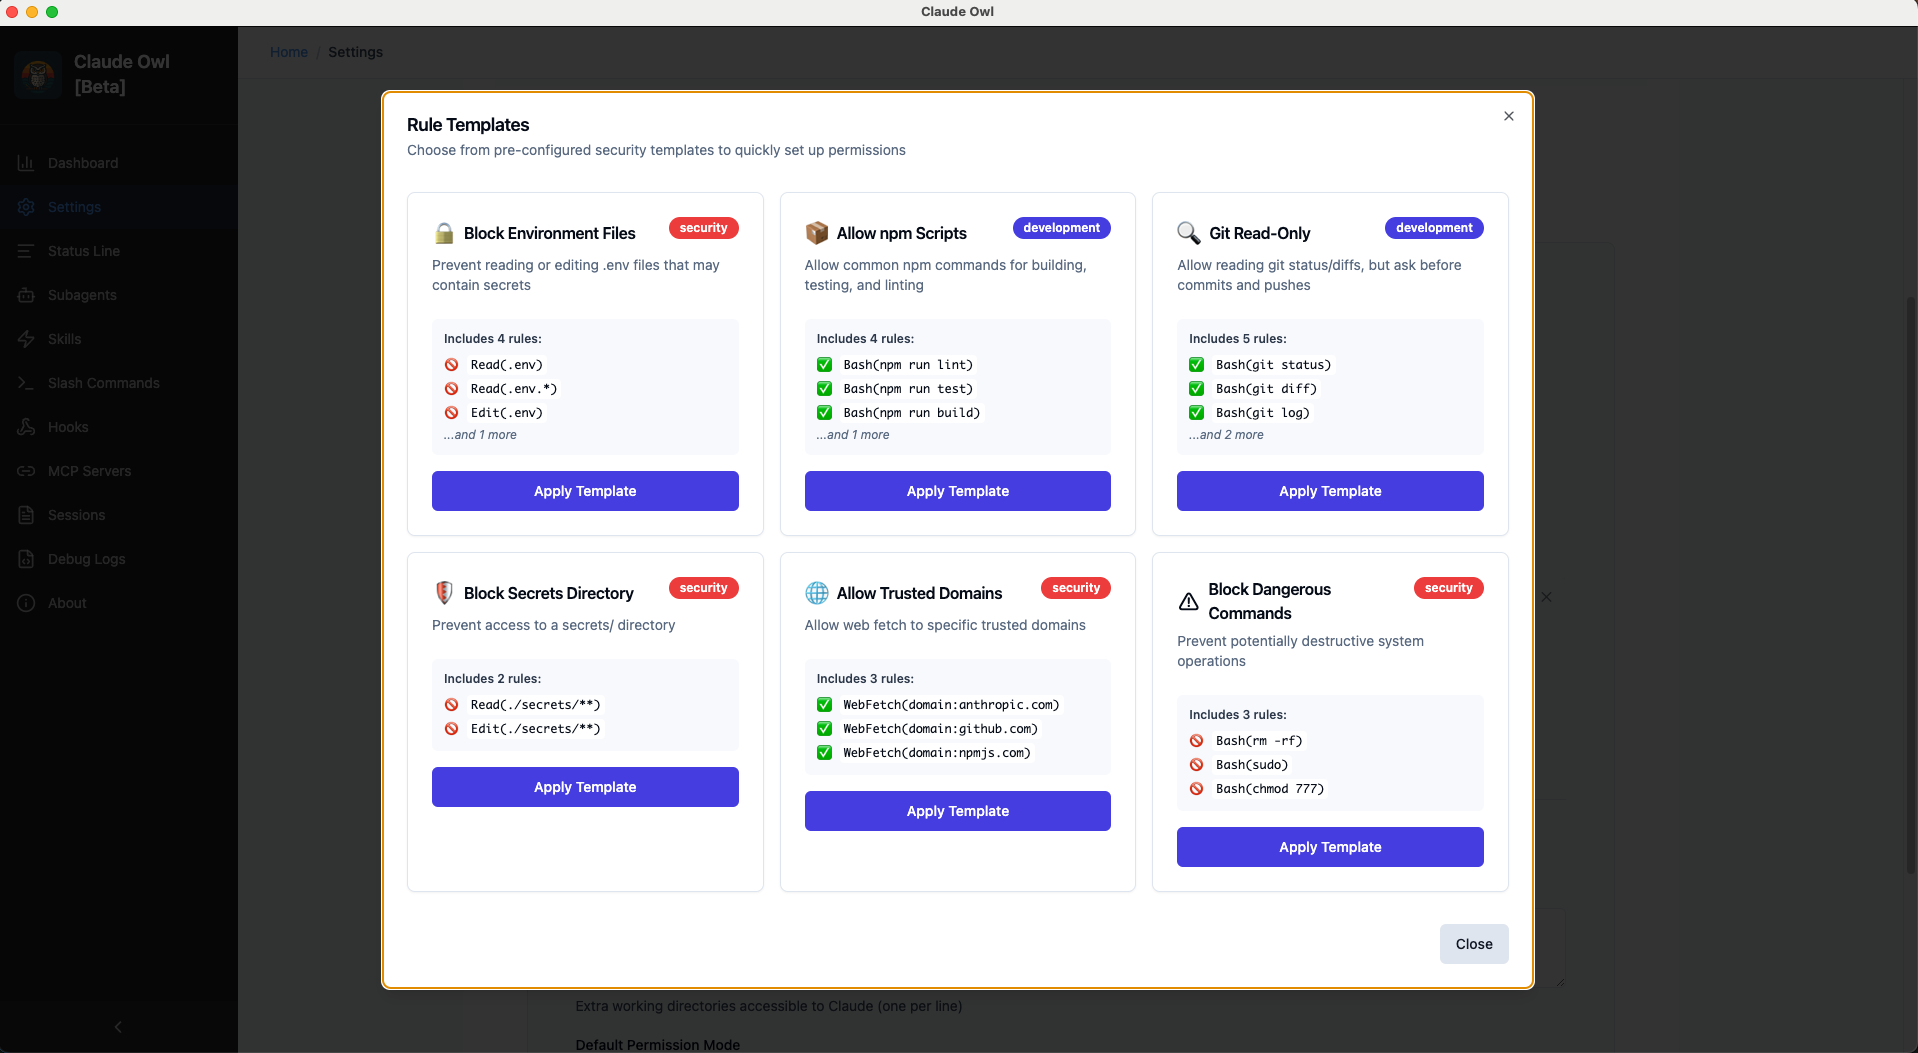Select Slash Commands in the sidebar
The width and height of the screenshot is (1918, 1053).
pyautogui.click(x=104, y=383)
